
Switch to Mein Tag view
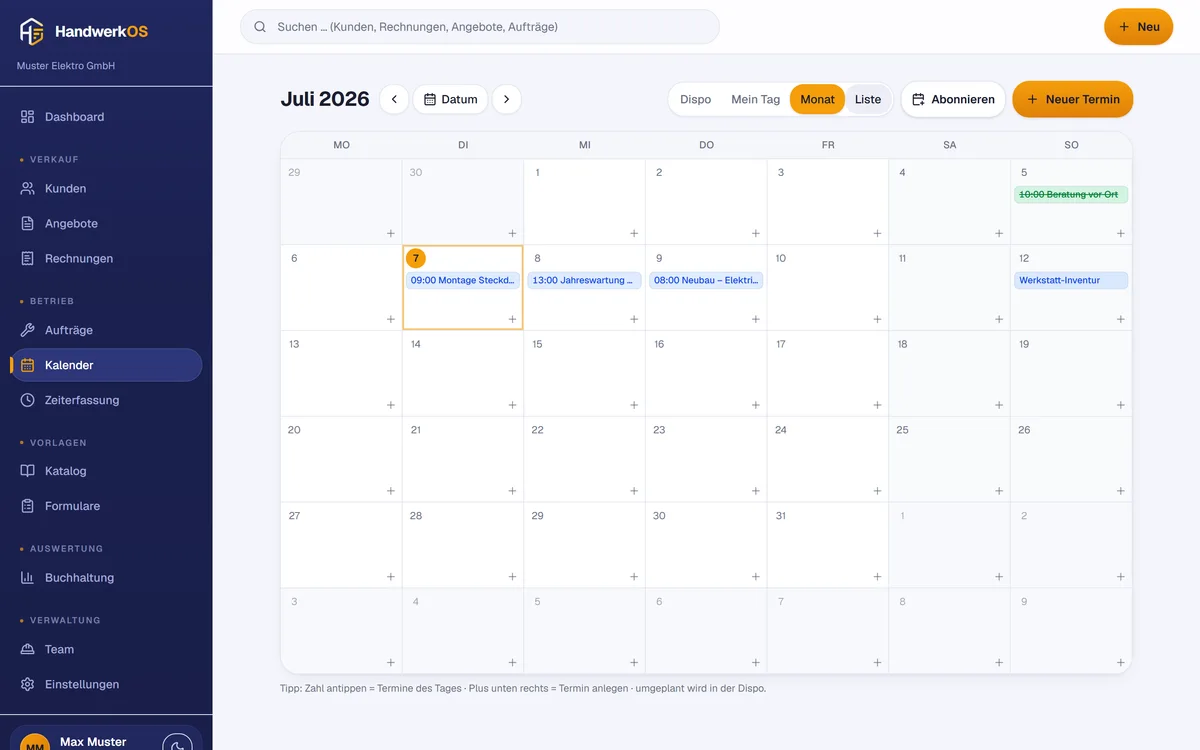pos(756,99)
